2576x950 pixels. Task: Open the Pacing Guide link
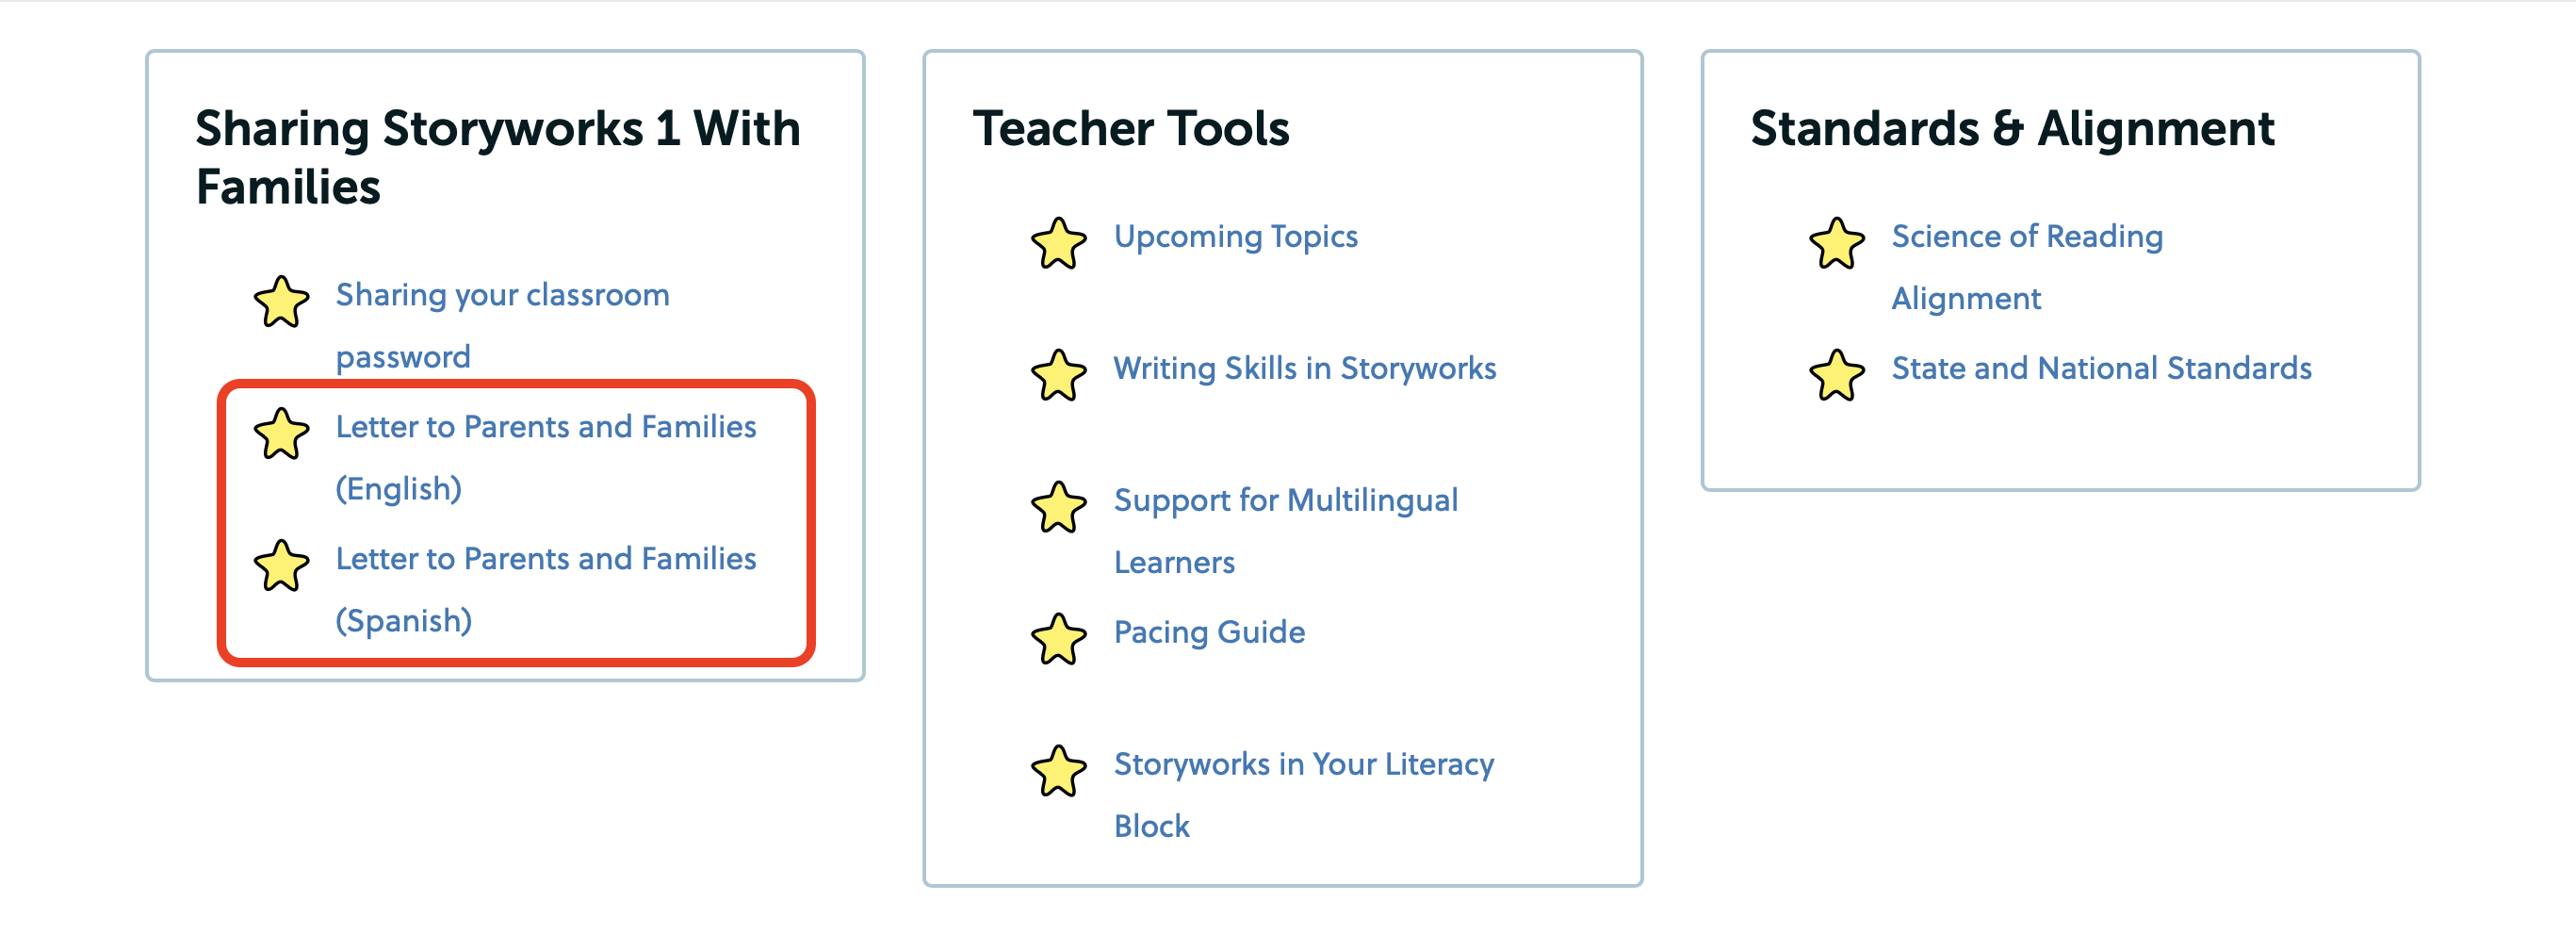click(1209, 633)
